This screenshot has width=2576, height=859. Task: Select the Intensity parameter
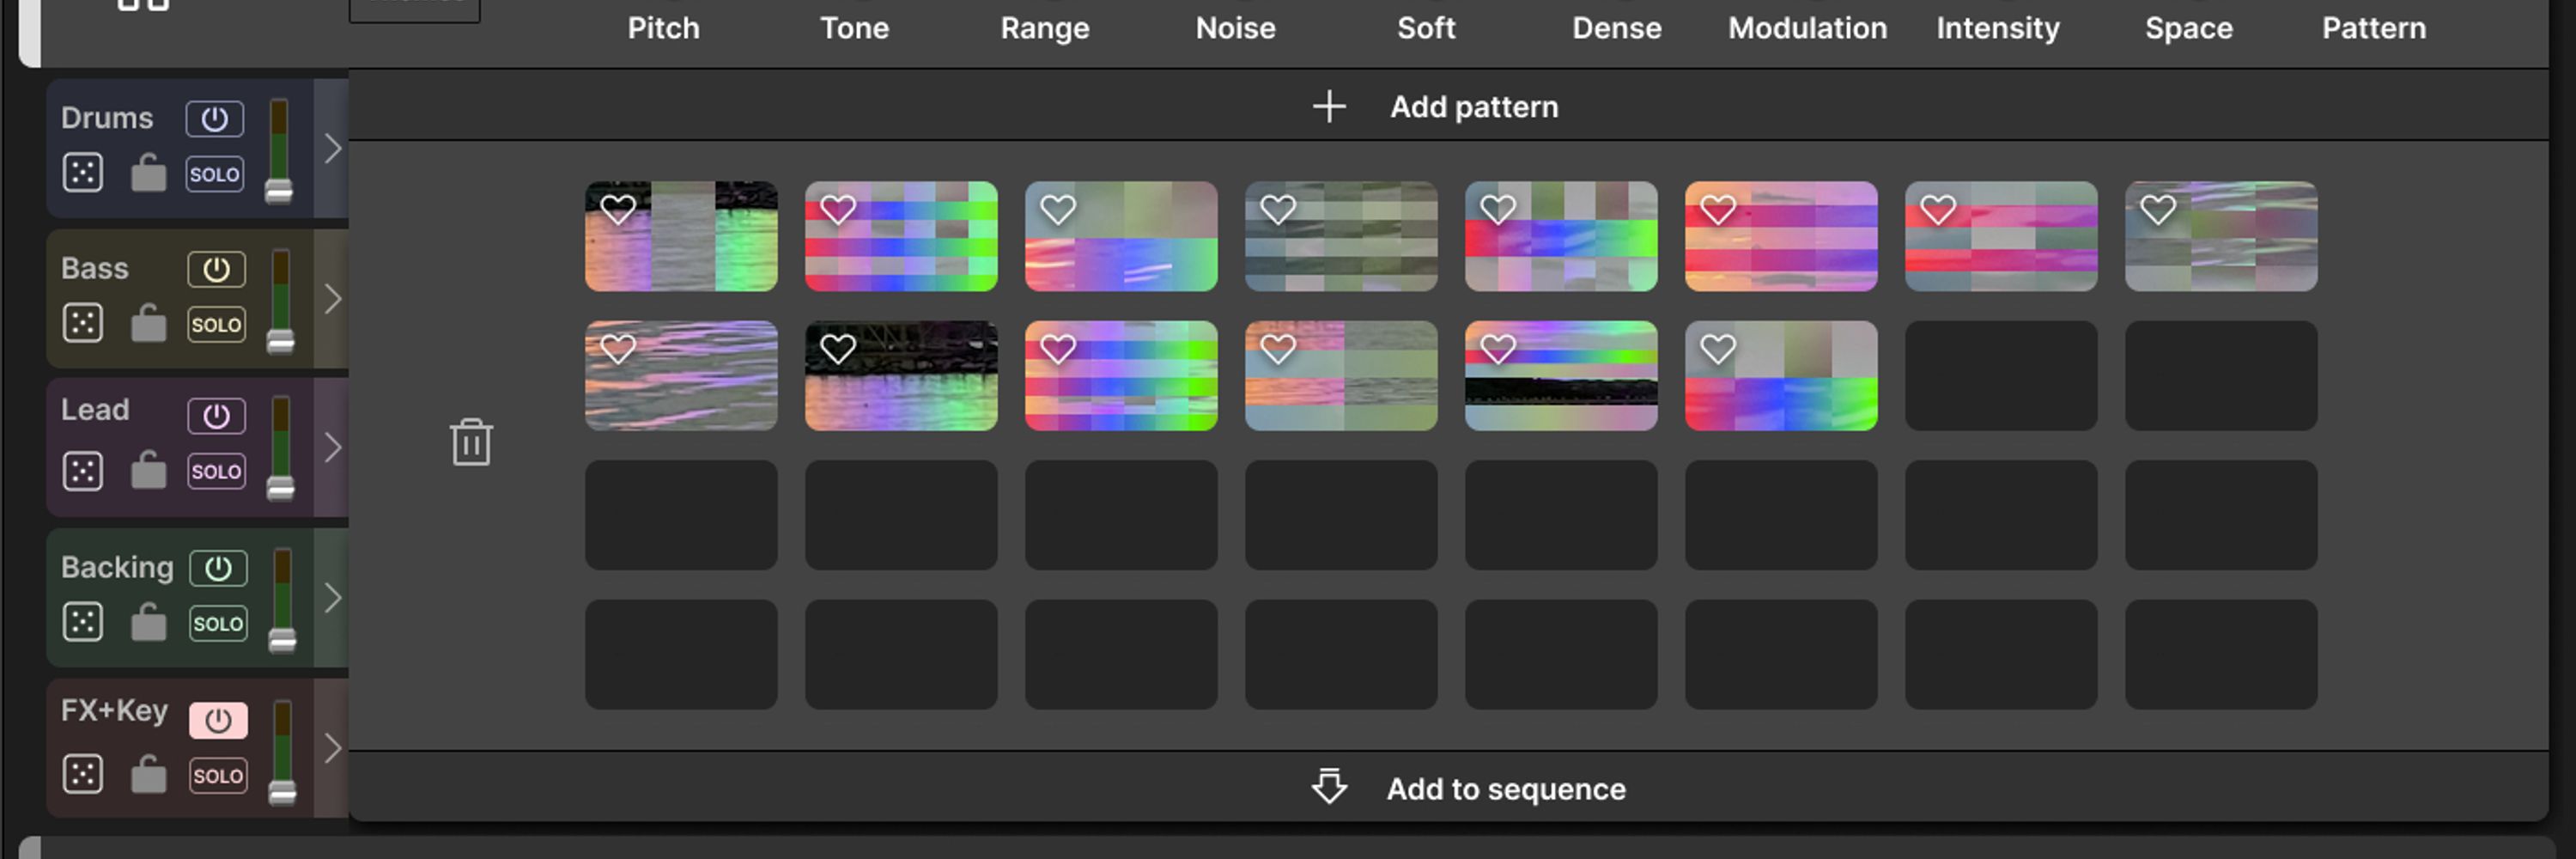click(x=1998, y=28)
